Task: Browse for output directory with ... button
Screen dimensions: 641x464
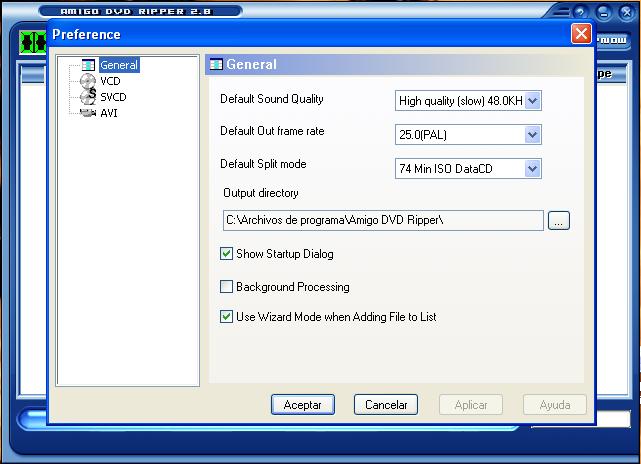Action: (558, 220)
